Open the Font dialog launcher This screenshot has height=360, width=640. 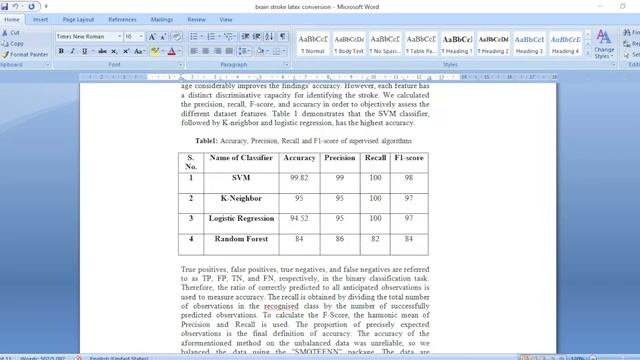click(180, 64)
